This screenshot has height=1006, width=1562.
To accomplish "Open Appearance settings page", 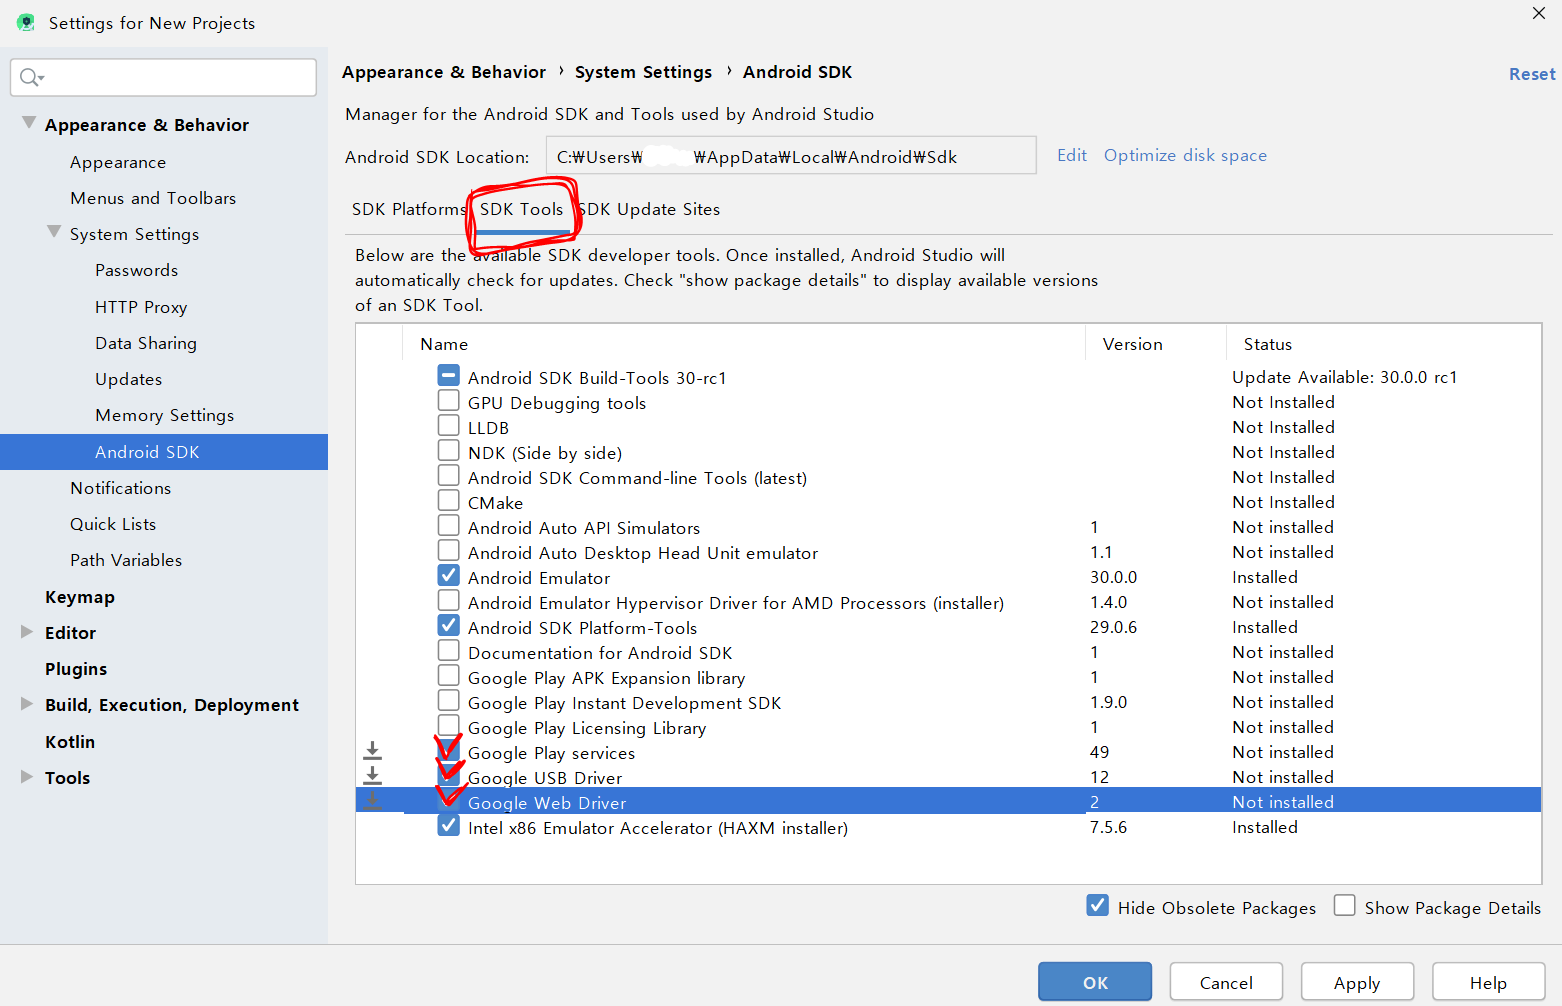I will [x=118, y=162].
